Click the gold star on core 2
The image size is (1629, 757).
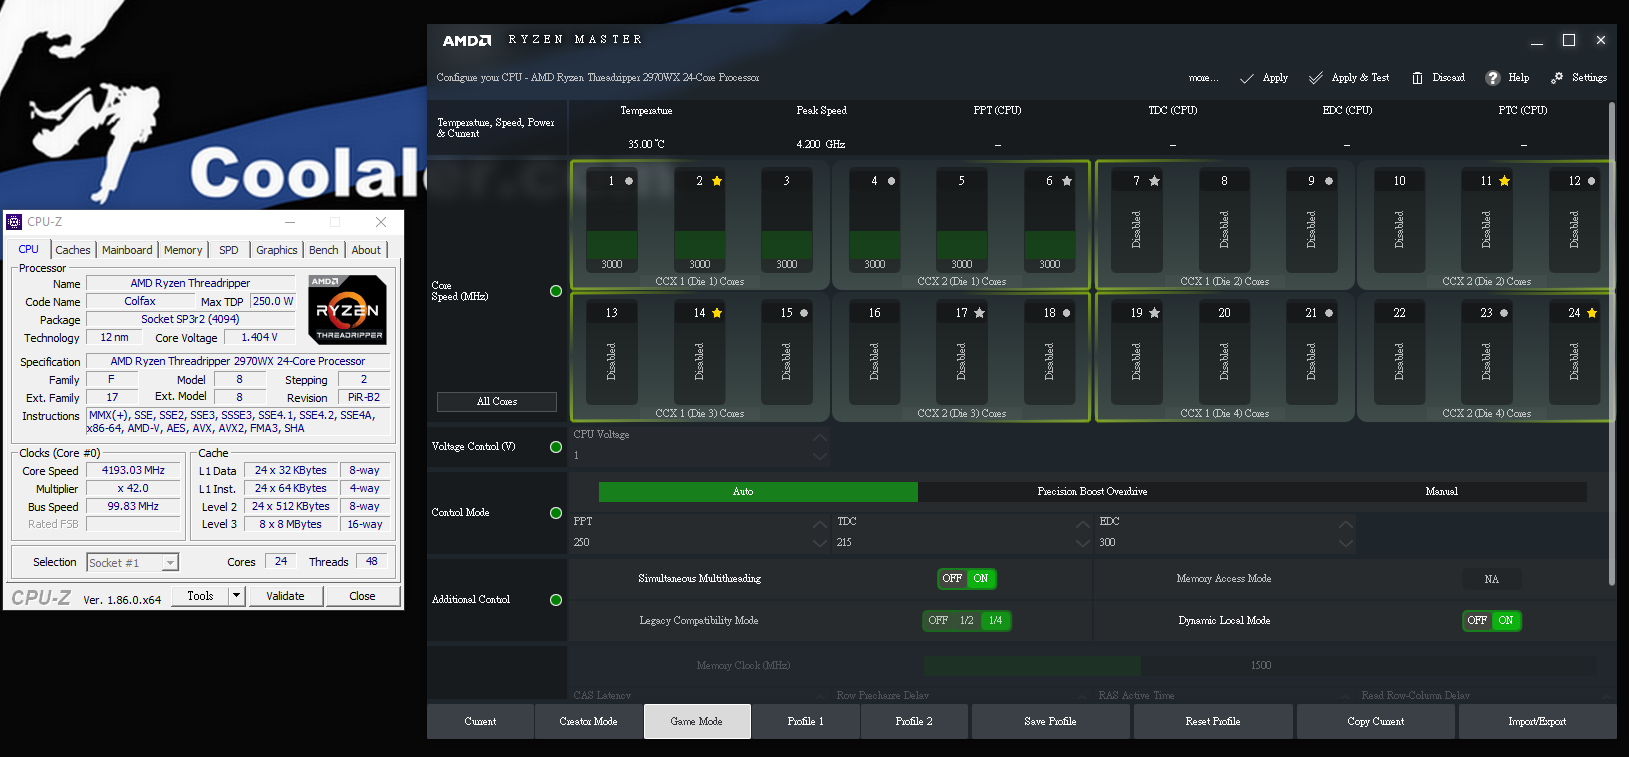click(717, 181)
